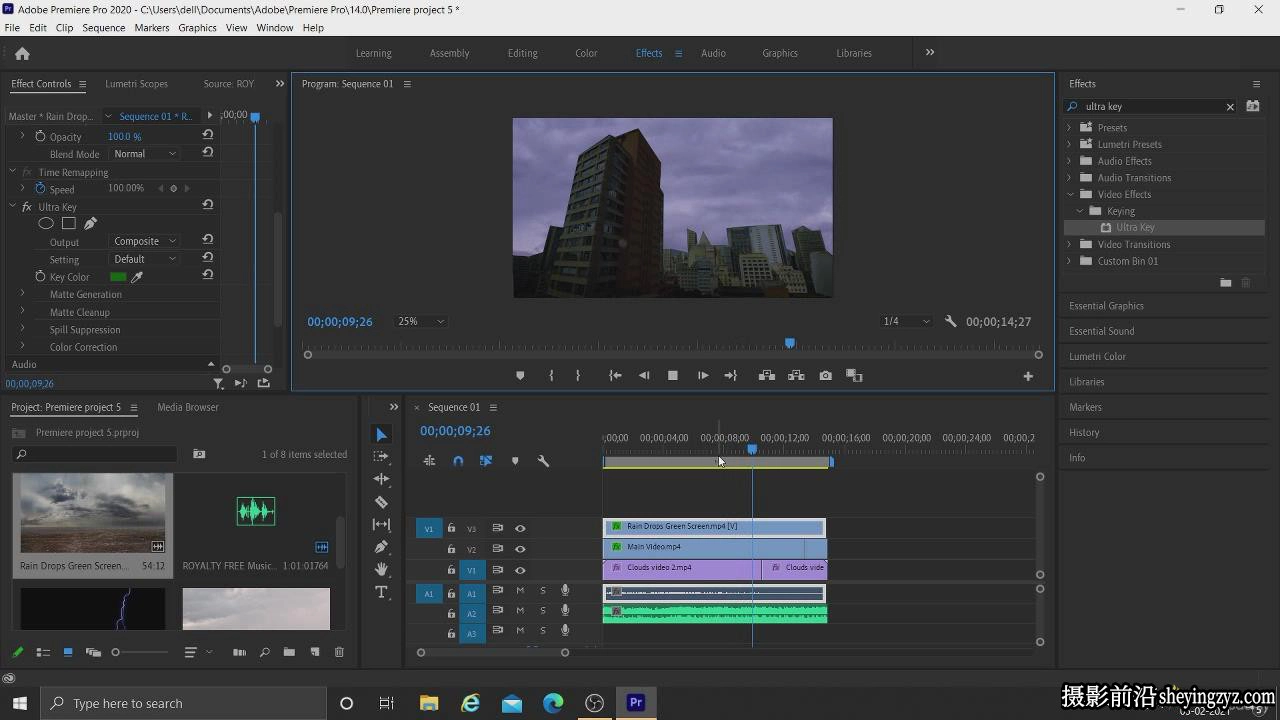Create ellipse mask under Ultra Key
Screen dimensions: 1280x720
point(46,224)
